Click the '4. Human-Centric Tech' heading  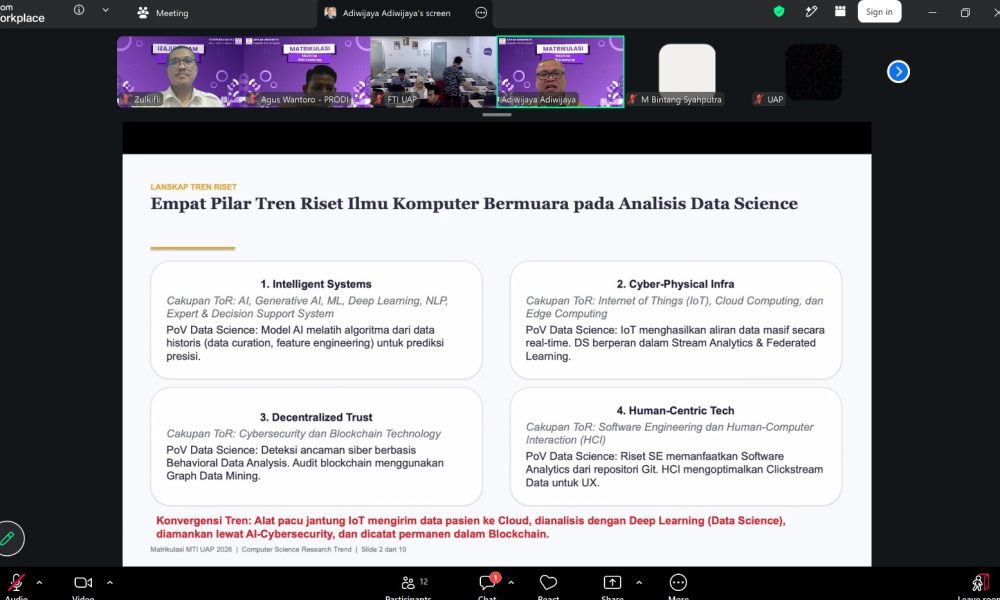pyautogui.click(x=675, y=411)
